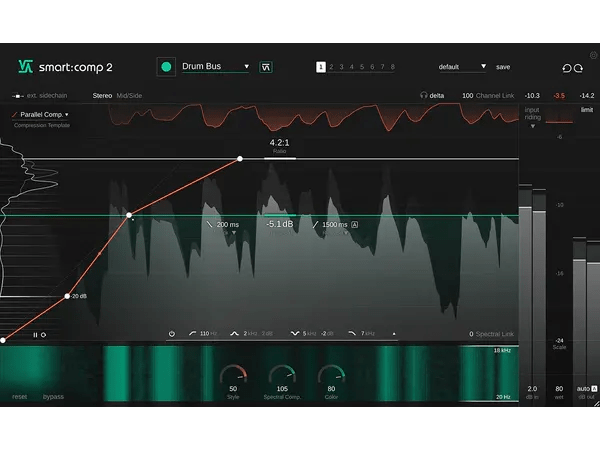Click the sonible logo next to smart:comp 2
This screenshot has height=450, width=600.
[25, 67]
